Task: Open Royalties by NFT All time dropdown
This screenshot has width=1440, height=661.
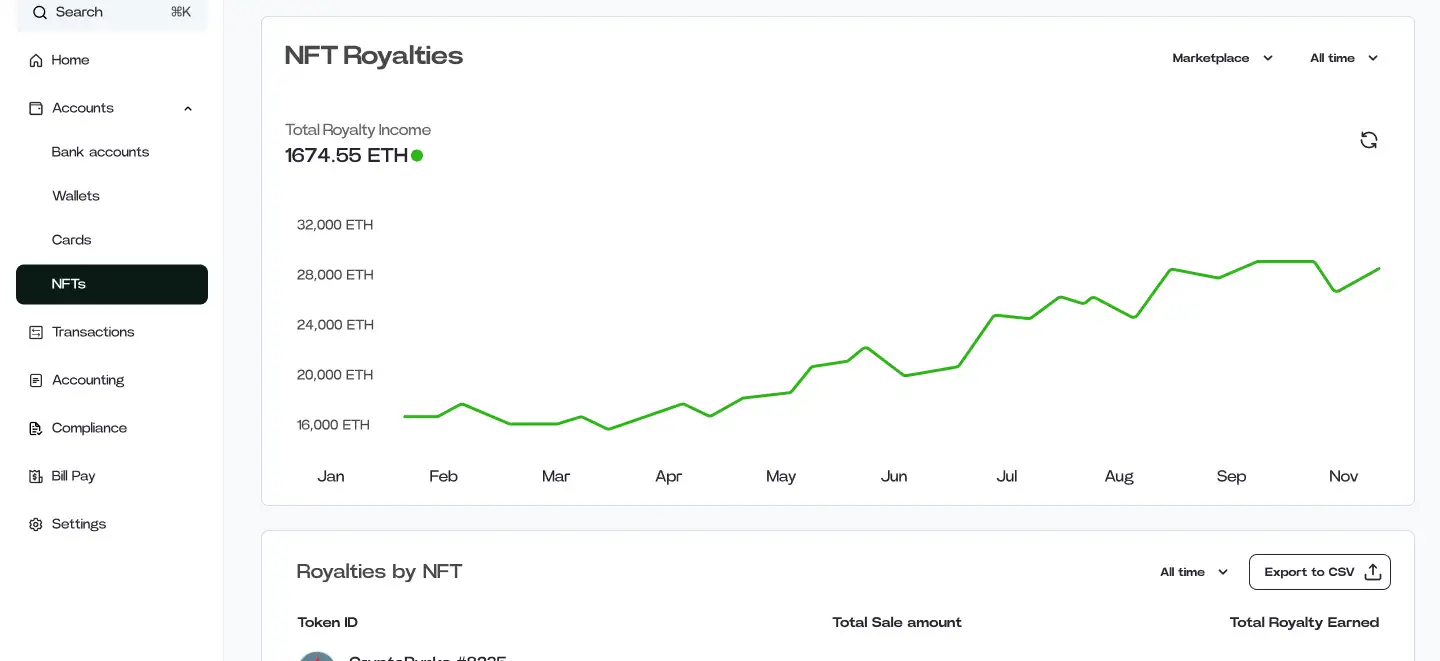Action: tap(1194, 572)
